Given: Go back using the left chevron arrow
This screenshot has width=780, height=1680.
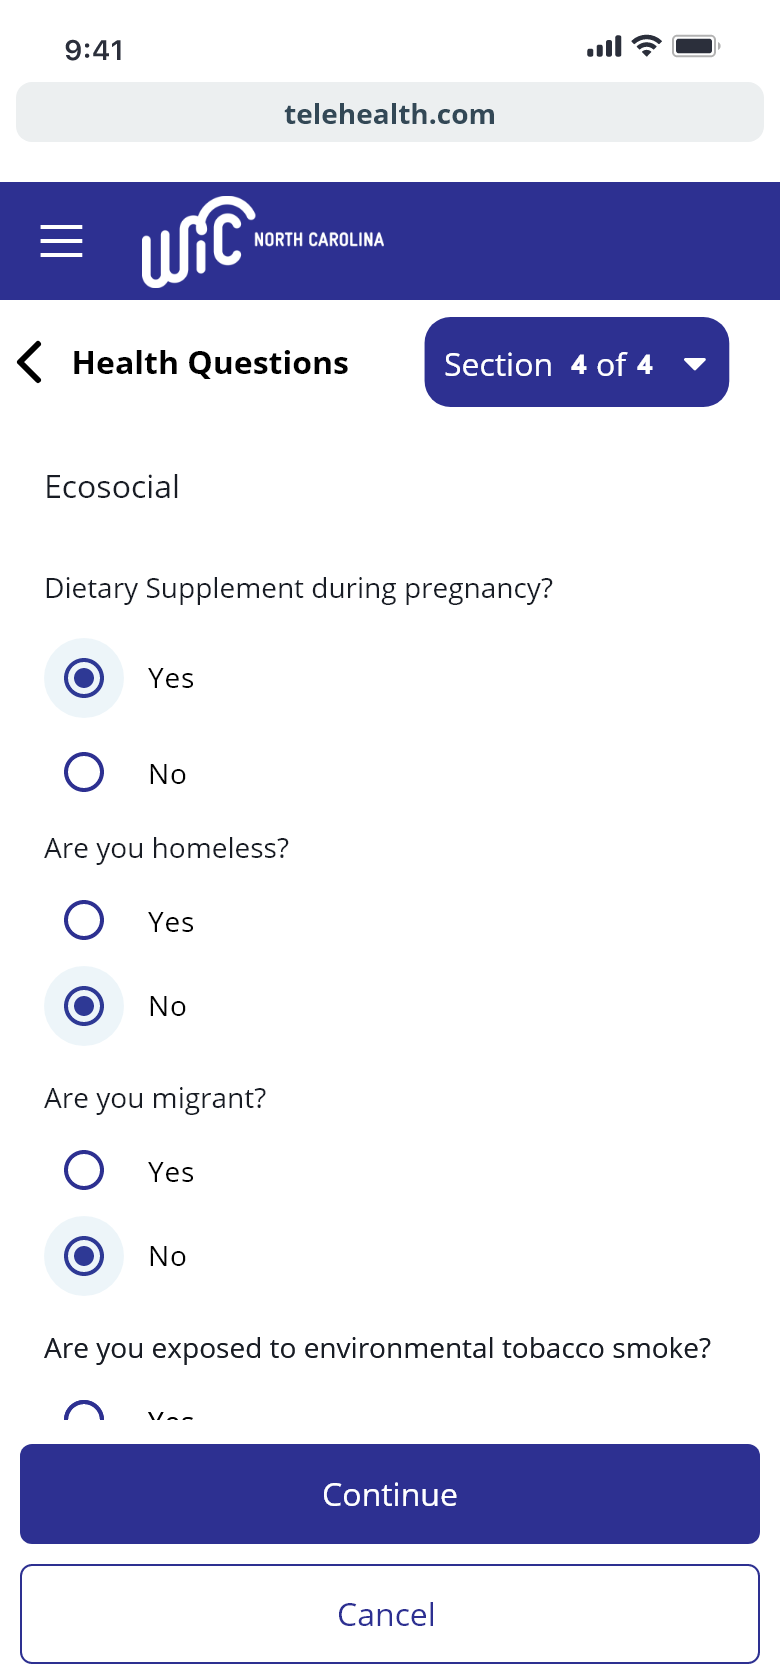Looking at the screenshot, I should coord(30,362).
